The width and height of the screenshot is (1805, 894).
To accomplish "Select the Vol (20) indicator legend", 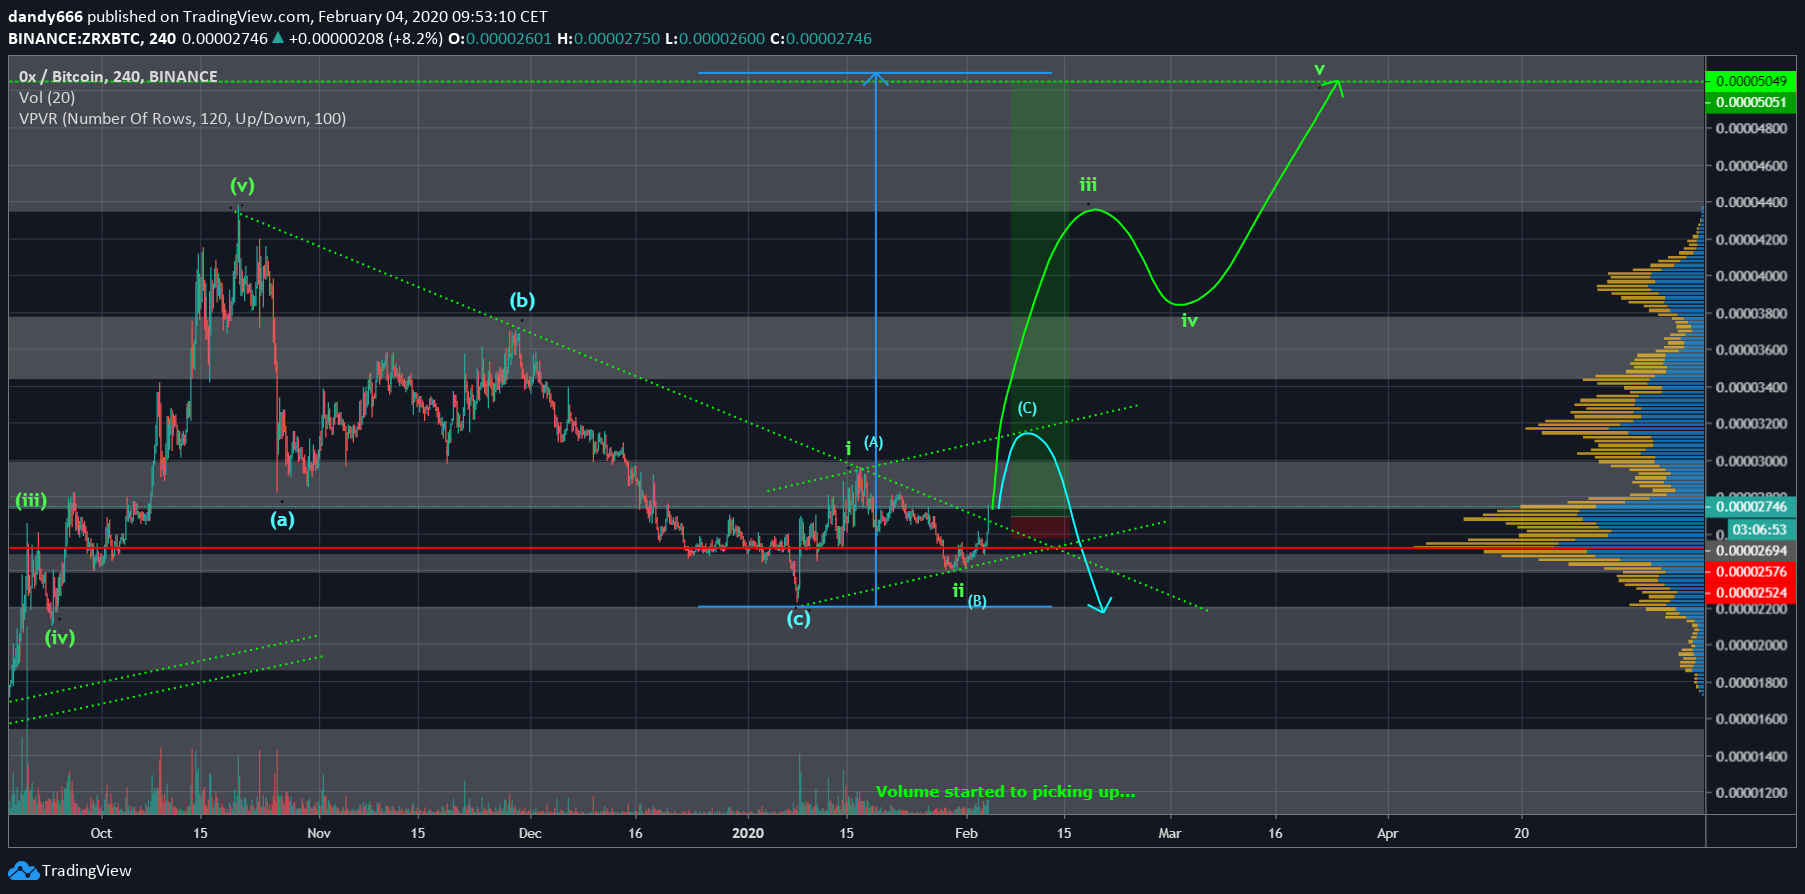I will coord(47,97).
